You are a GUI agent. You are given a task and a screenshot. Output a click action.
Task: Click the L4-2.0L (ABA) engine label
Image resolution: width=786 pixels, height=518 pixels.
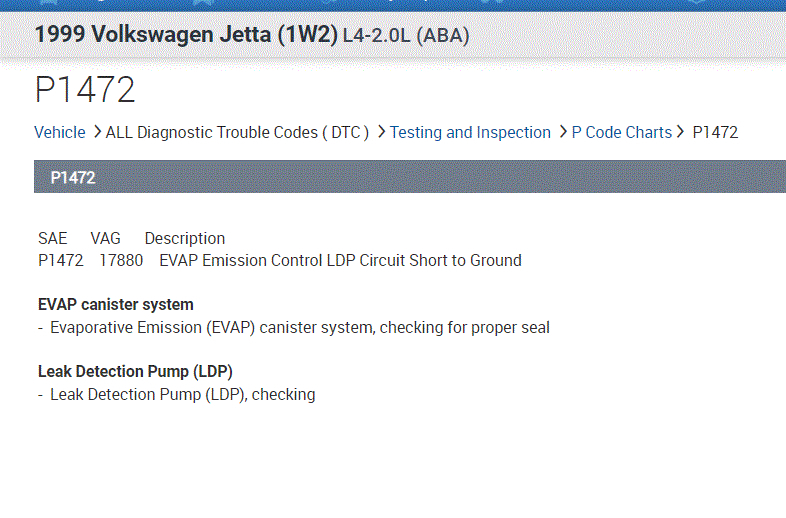[x=405, y=36]
